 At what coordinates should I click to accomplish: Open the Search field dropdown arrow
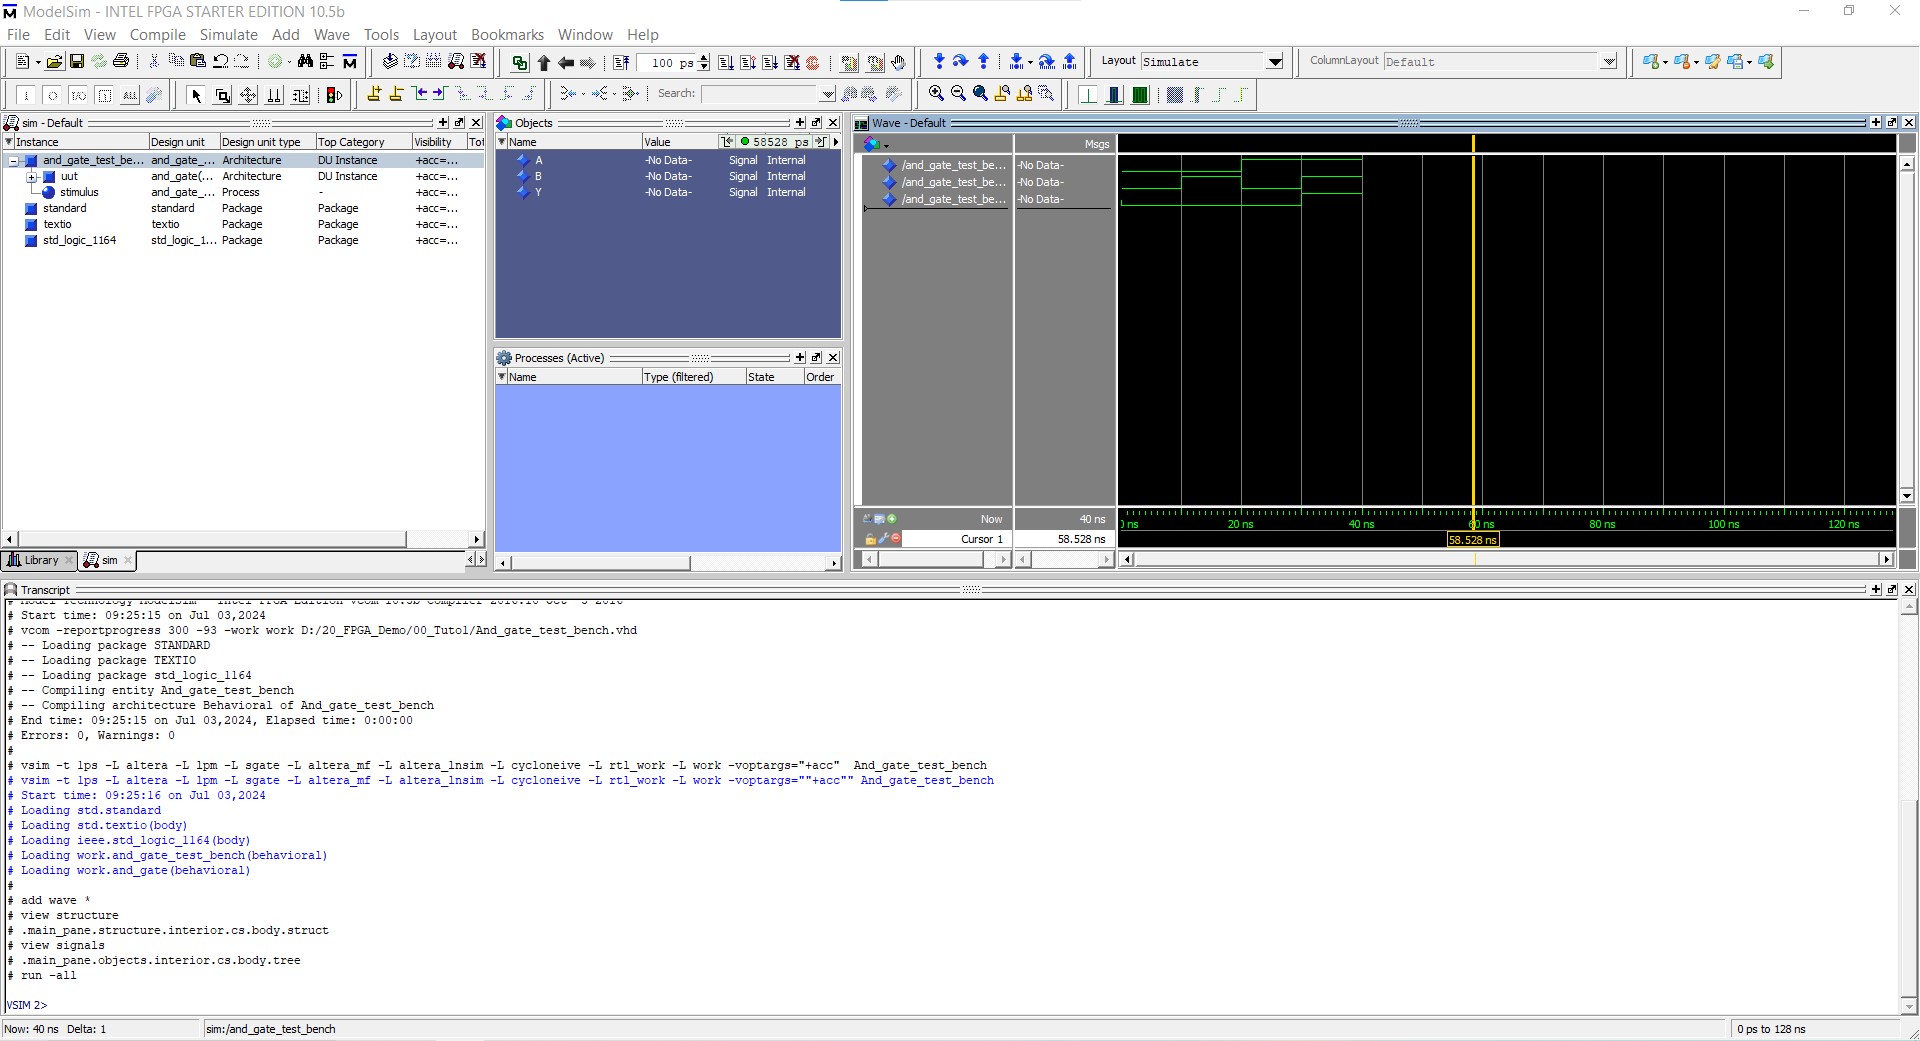coord(828,94)
